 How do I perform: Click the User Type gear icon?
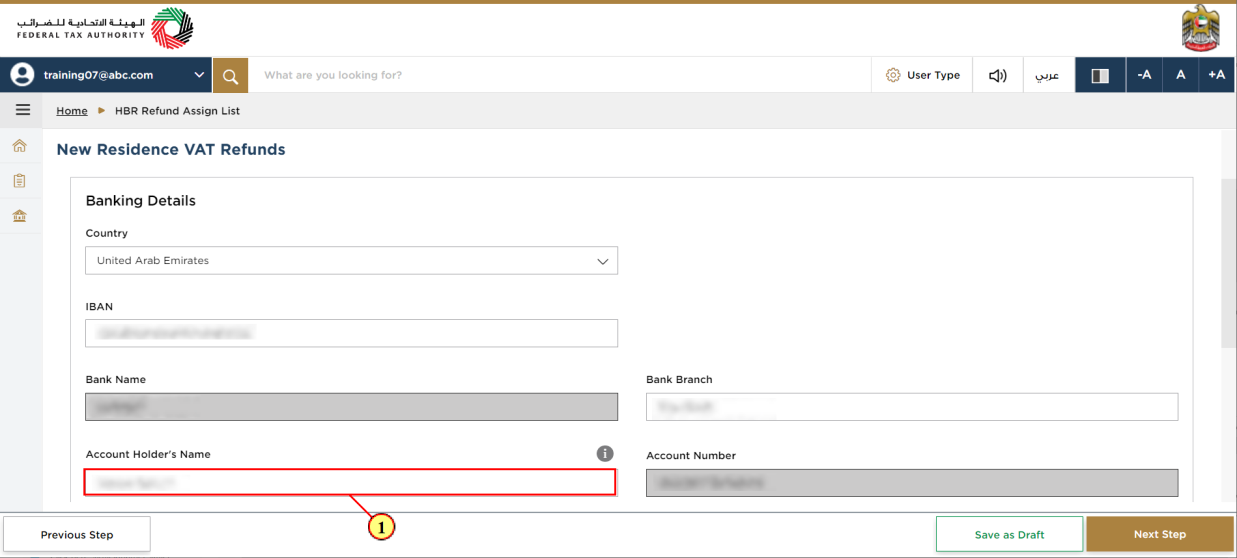point(893,75)
